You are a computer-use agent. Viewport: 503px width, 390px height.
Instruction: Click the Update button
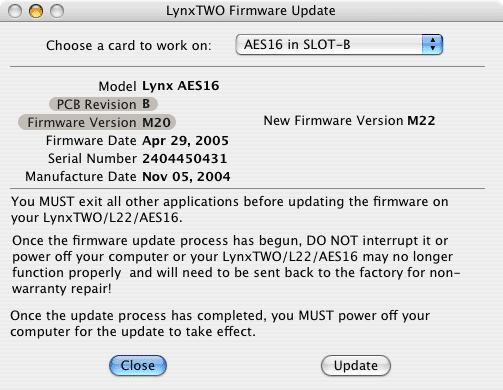(356, 365)
